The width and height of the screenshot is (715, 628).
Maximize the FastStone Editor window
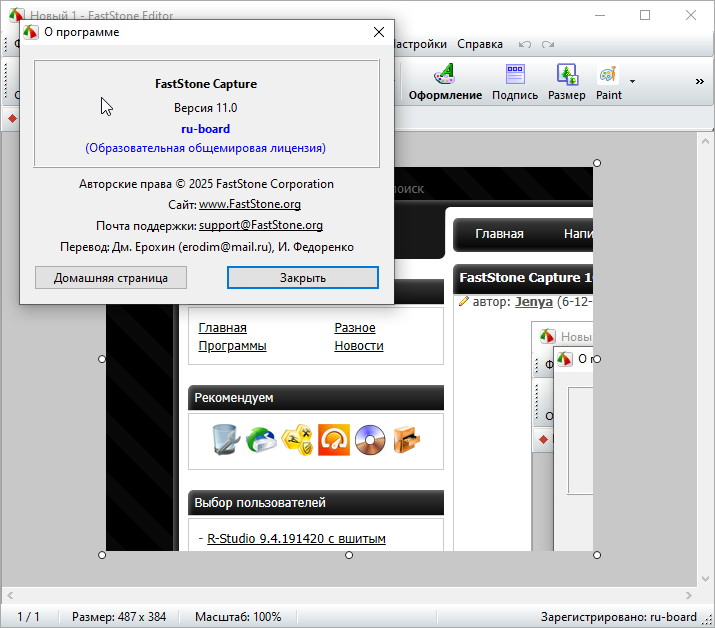645,15
